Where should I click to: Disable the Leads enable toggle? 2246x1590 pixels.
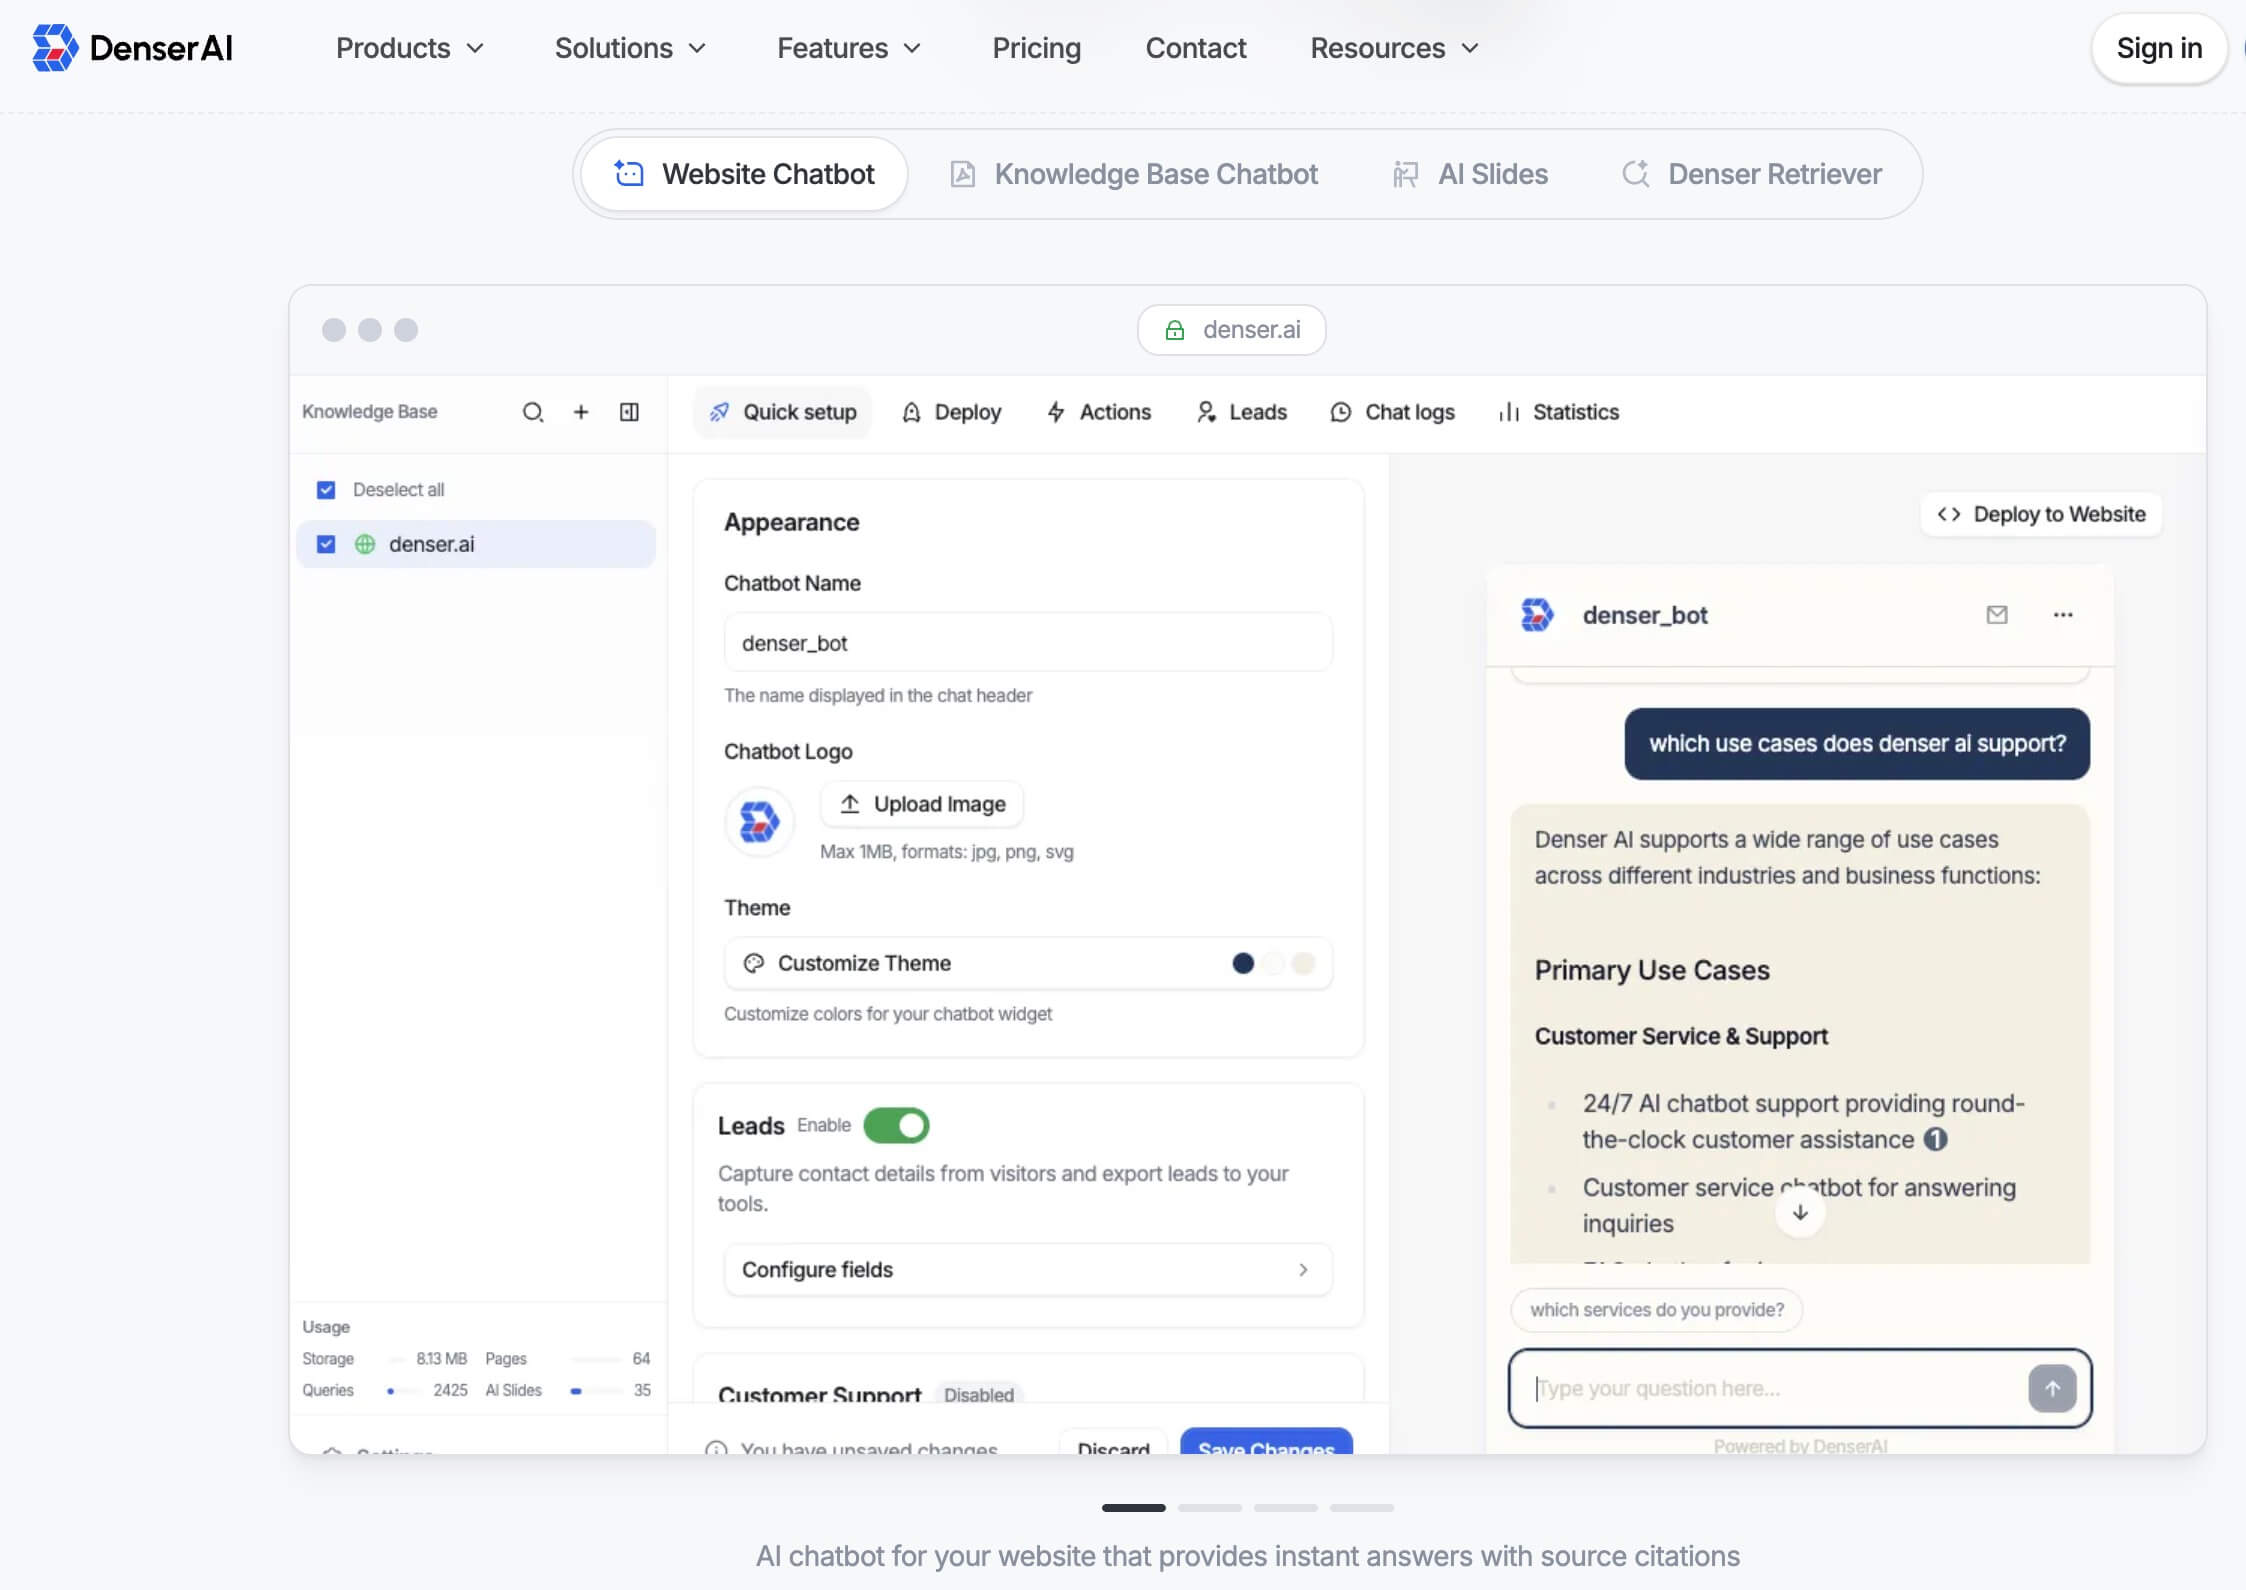click(897, 1125)
